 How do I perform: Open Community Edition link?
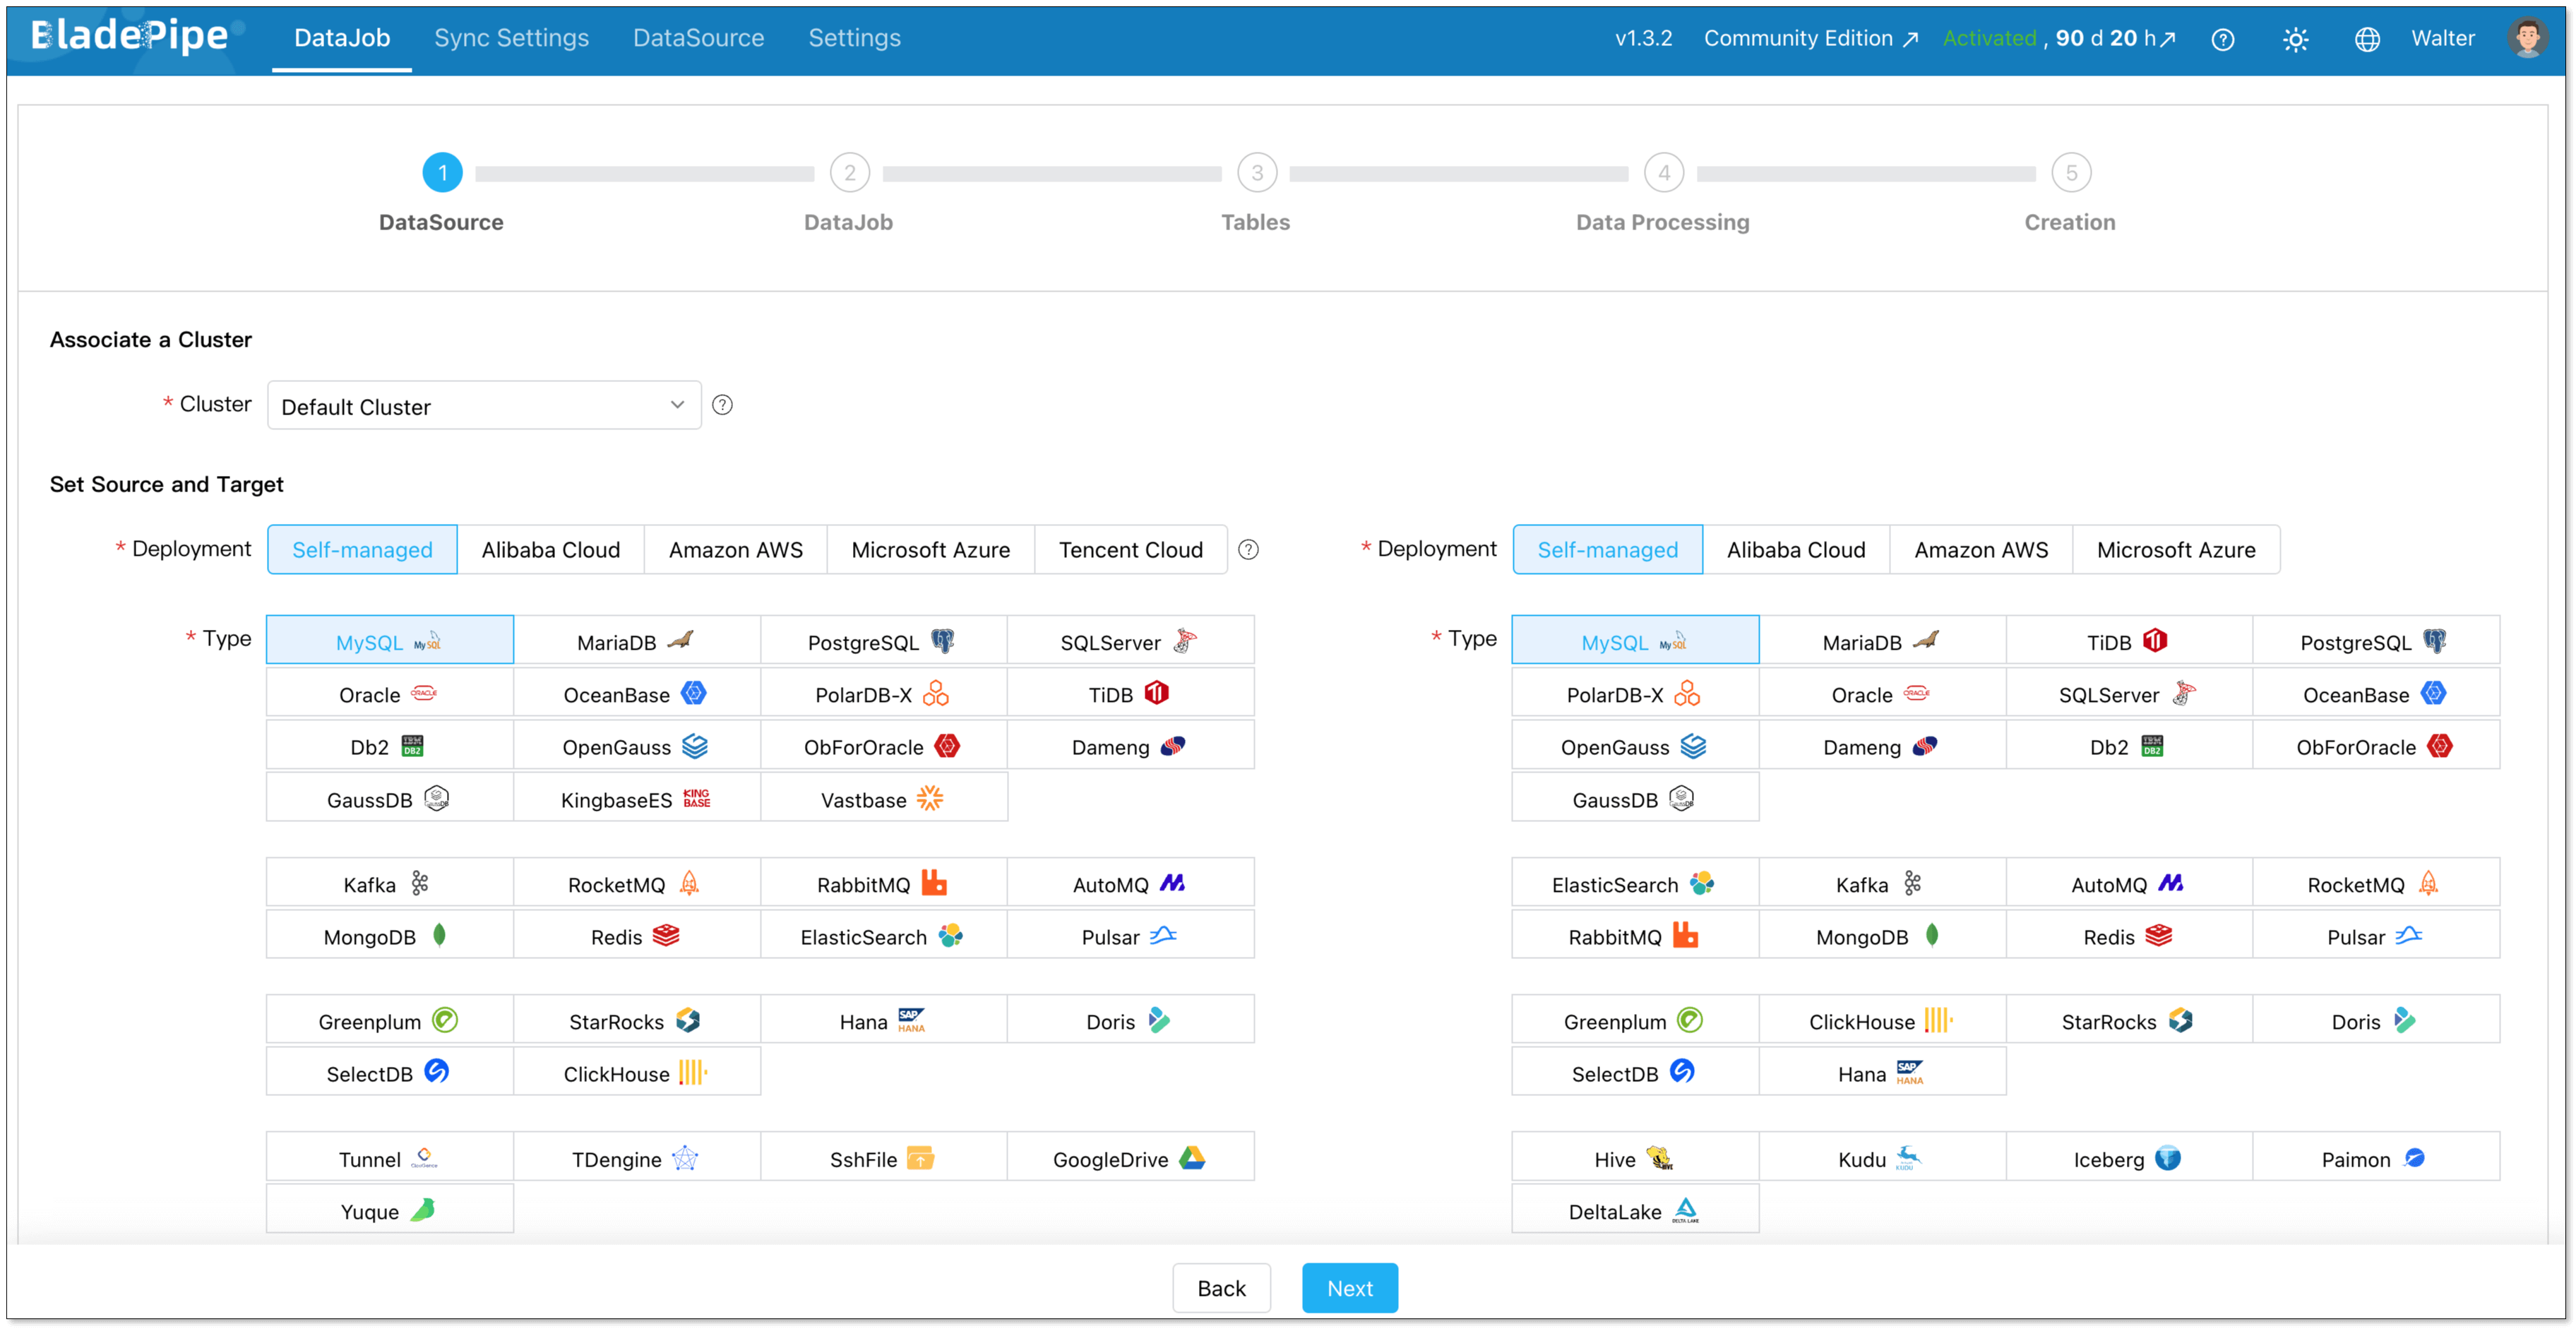click(x=1810, y=38)
